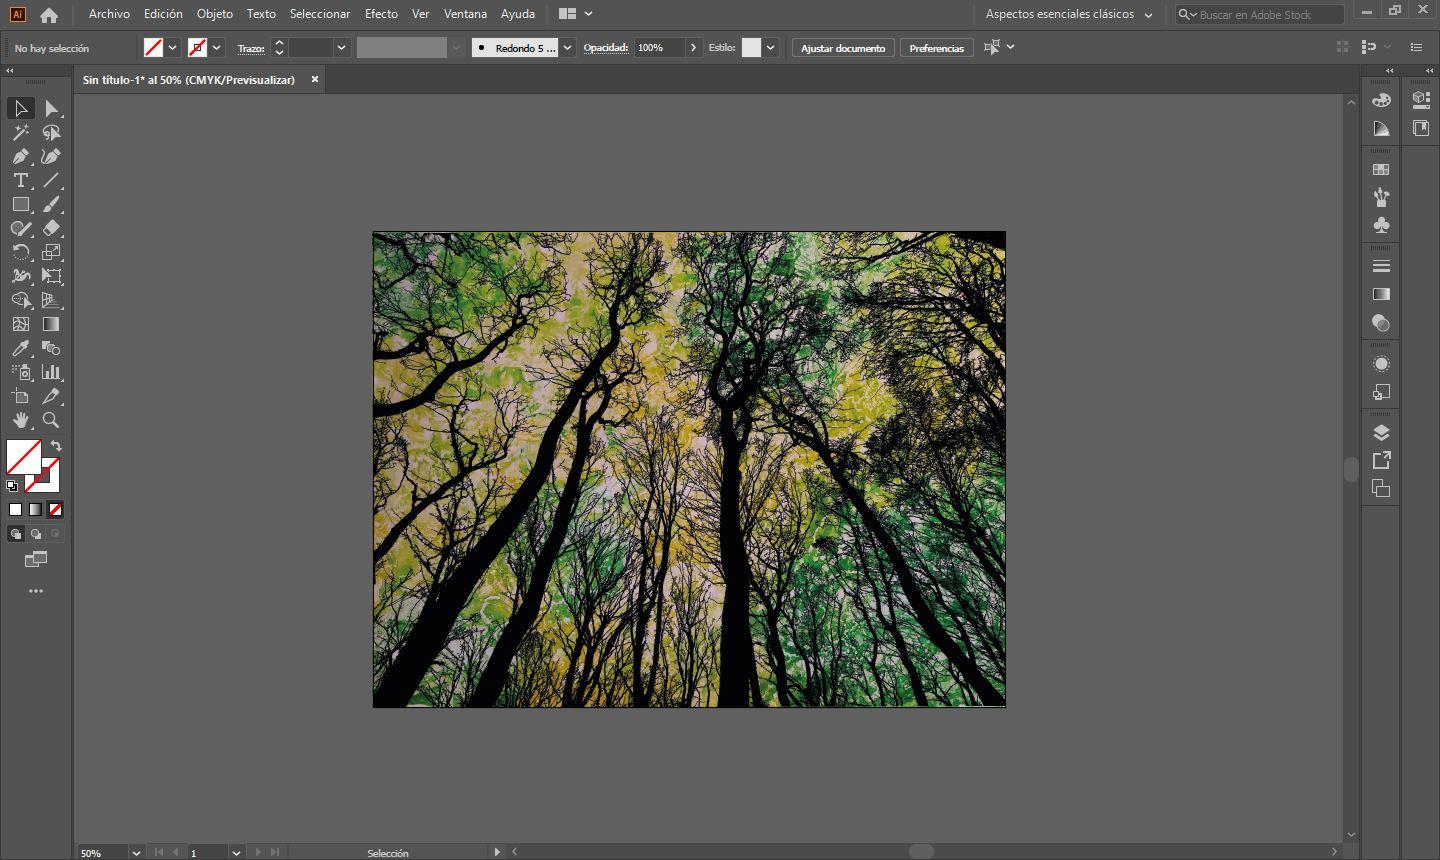1440x860 pixels.
Task: Open the Symbols club-shaped panel icon
Action: [1381, 226]
